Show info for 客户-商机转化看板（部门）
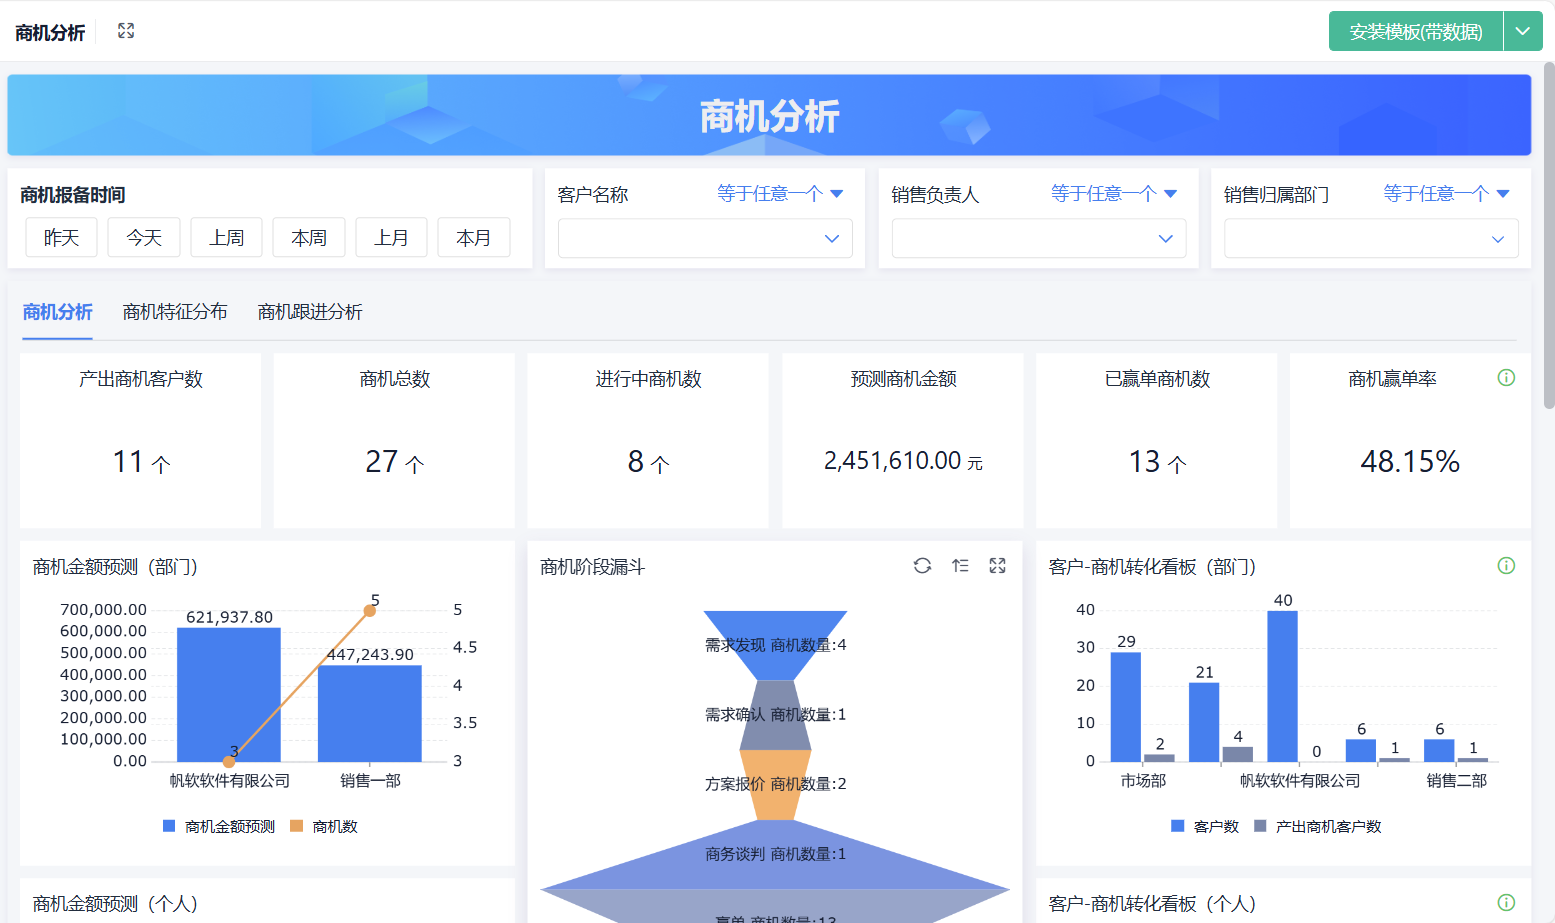Viewport: 1555px width, 923px height. pos(1506,566)
